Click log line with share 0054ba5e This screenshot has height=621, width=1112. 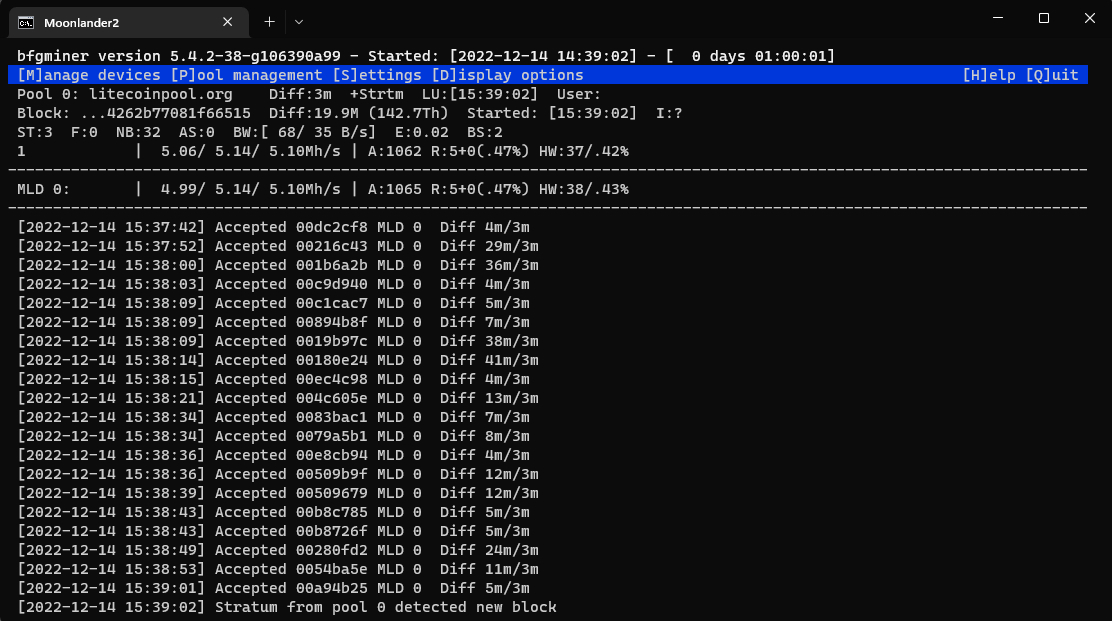[x=278, y=569]
